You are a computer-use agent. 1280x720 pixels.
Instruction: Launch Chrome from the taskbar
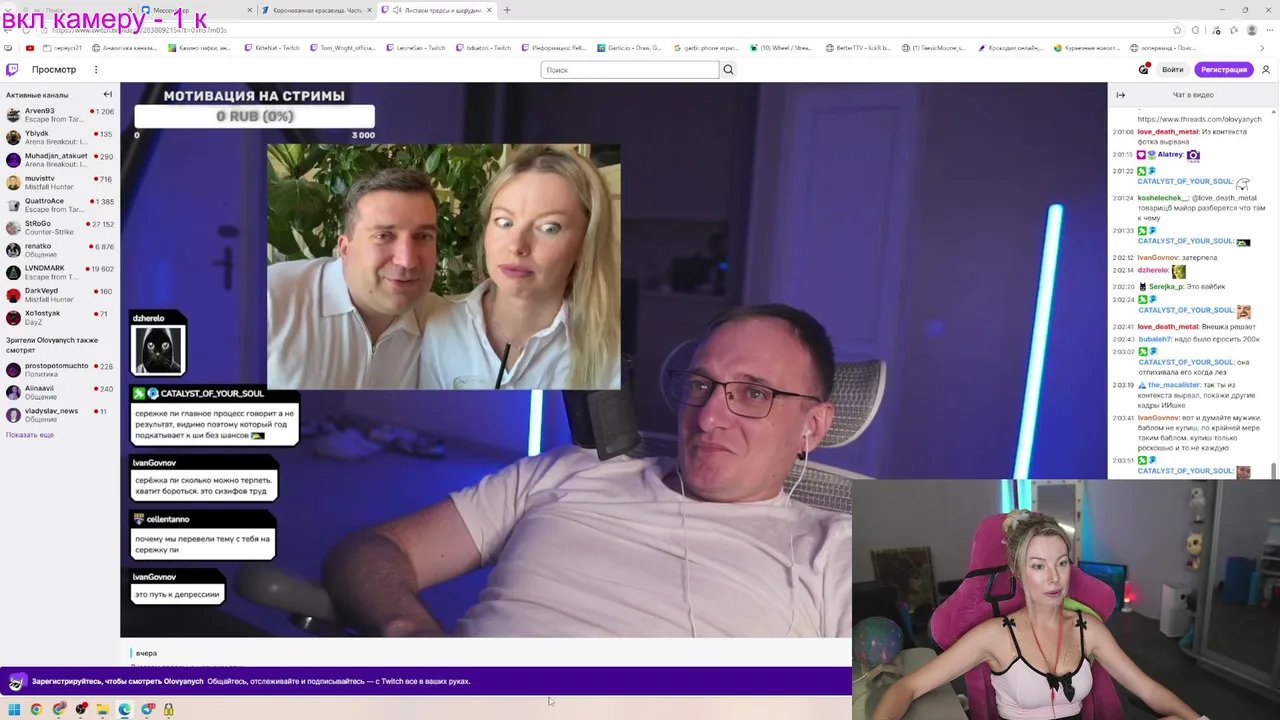click(x=36, y=709)
